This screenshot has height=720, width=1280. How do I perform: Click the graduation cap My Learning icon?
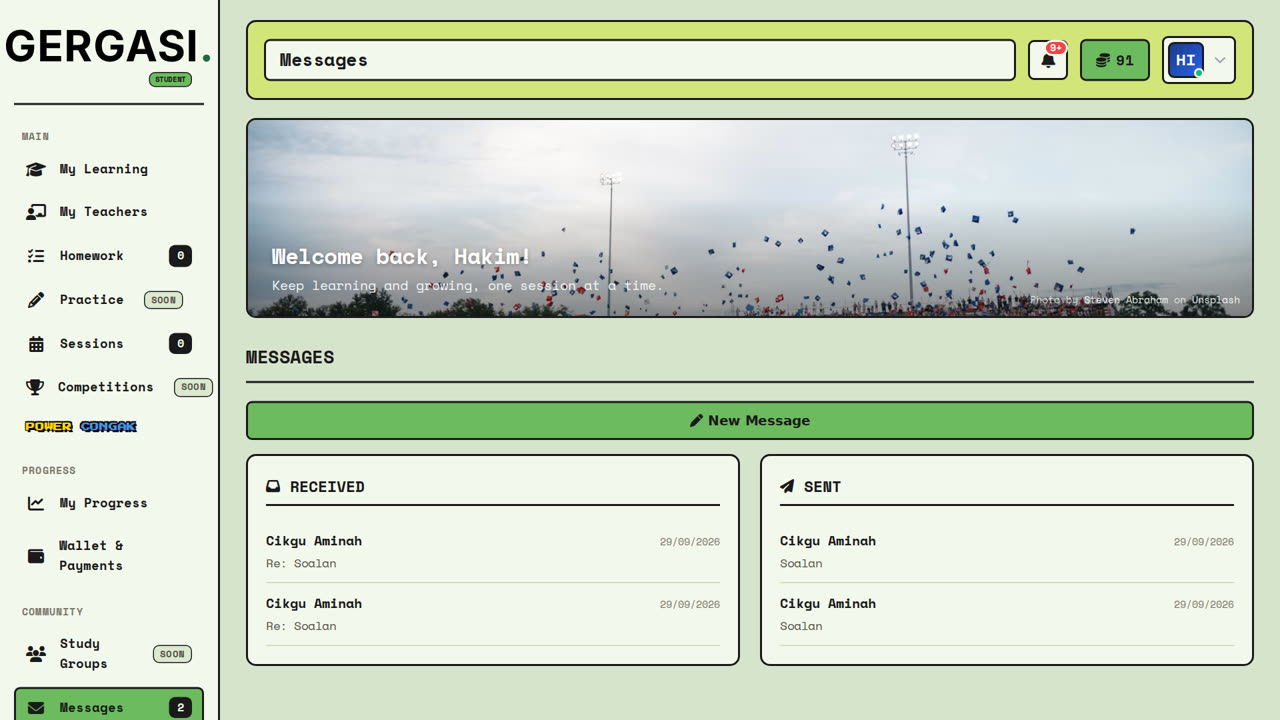click(36, 169)
